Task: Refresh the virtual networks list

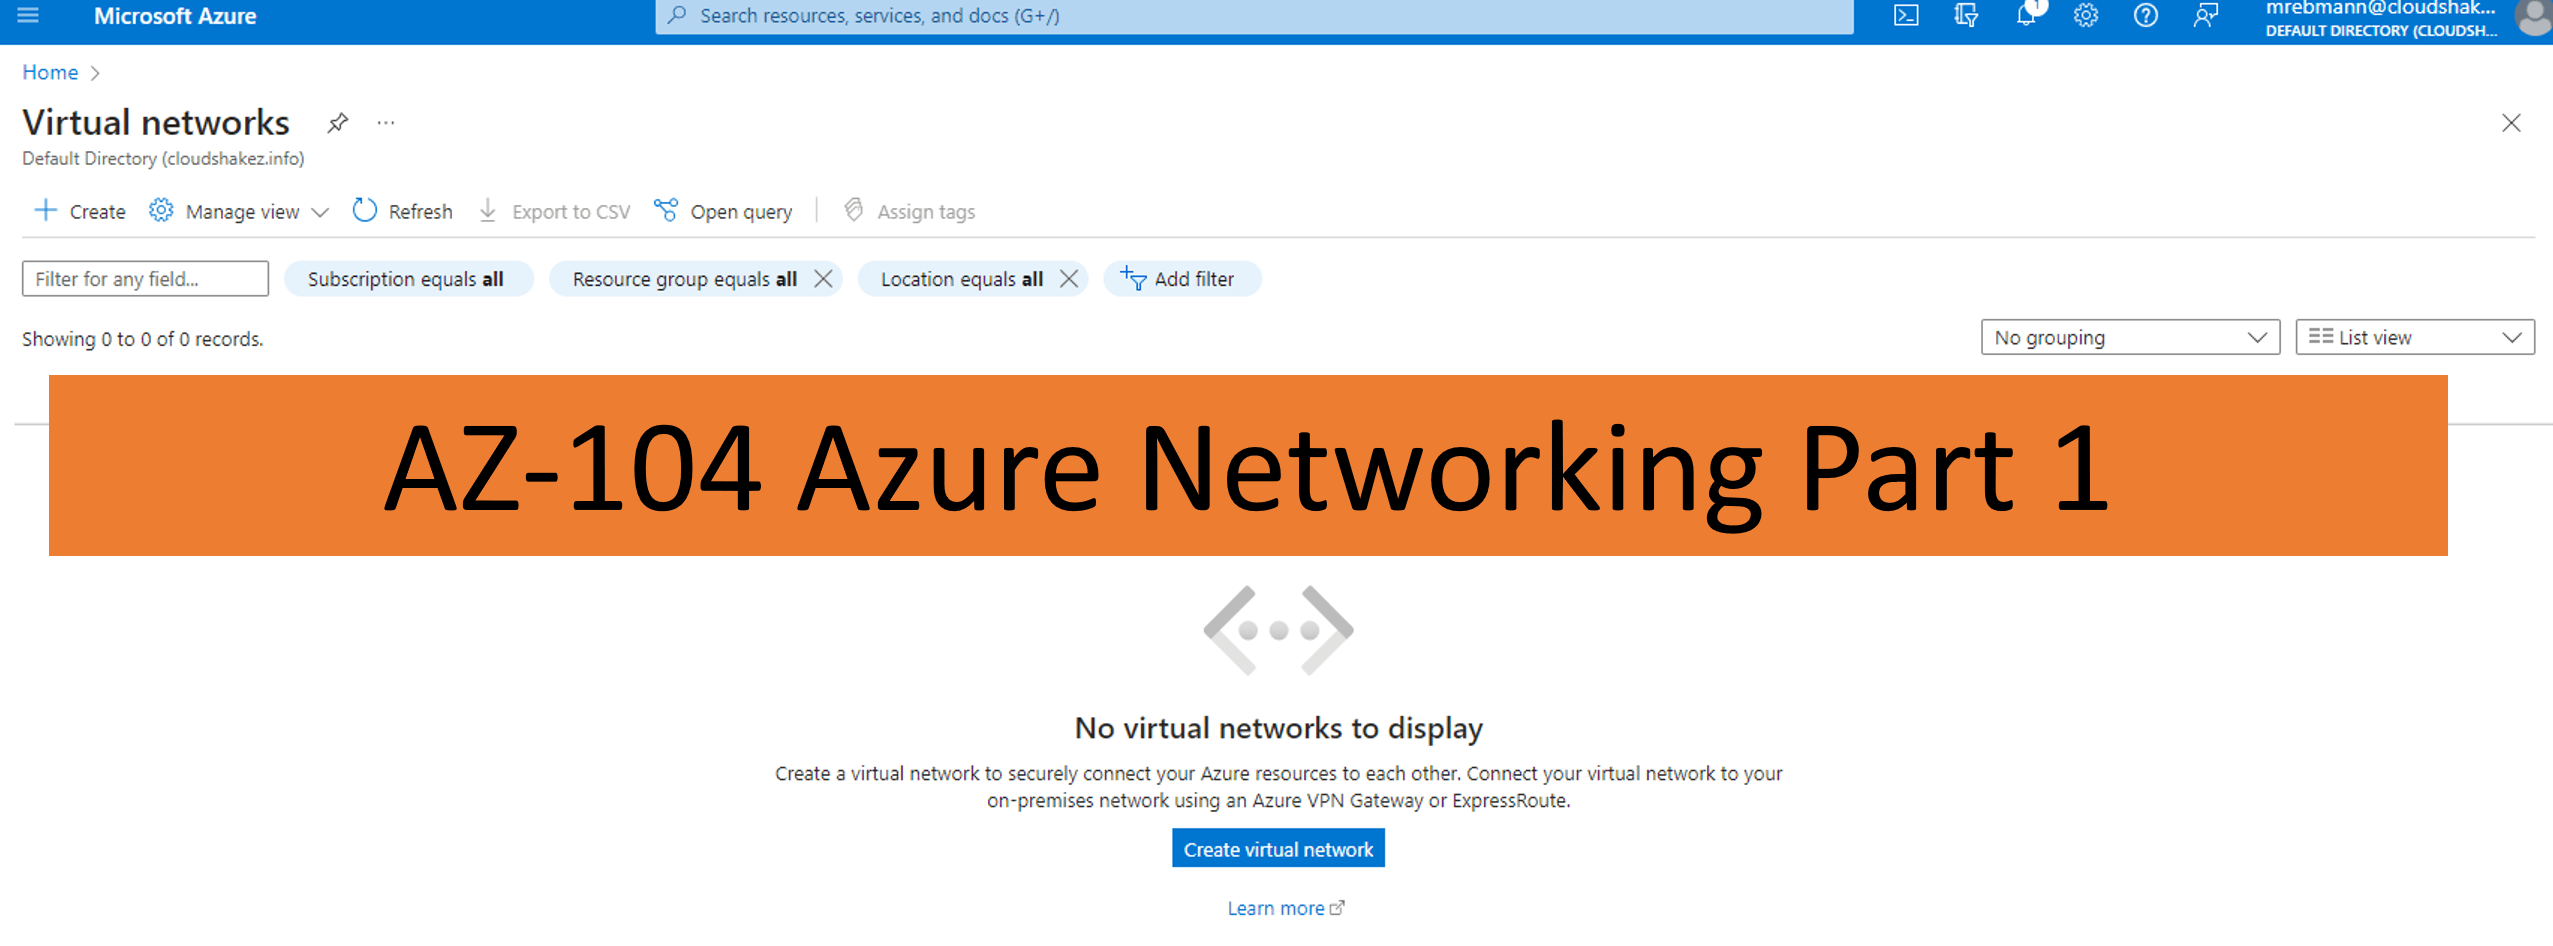Action: tap(403, 210)
